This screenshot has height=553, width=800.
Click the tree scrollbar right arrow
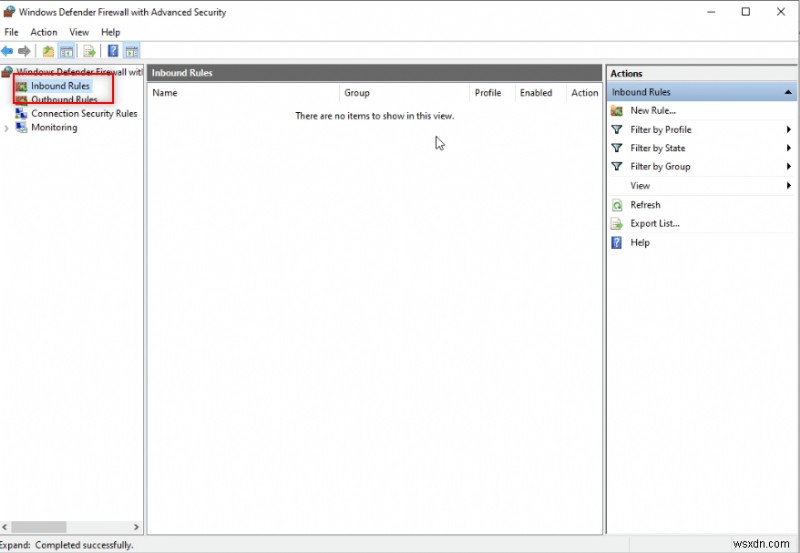136,527
